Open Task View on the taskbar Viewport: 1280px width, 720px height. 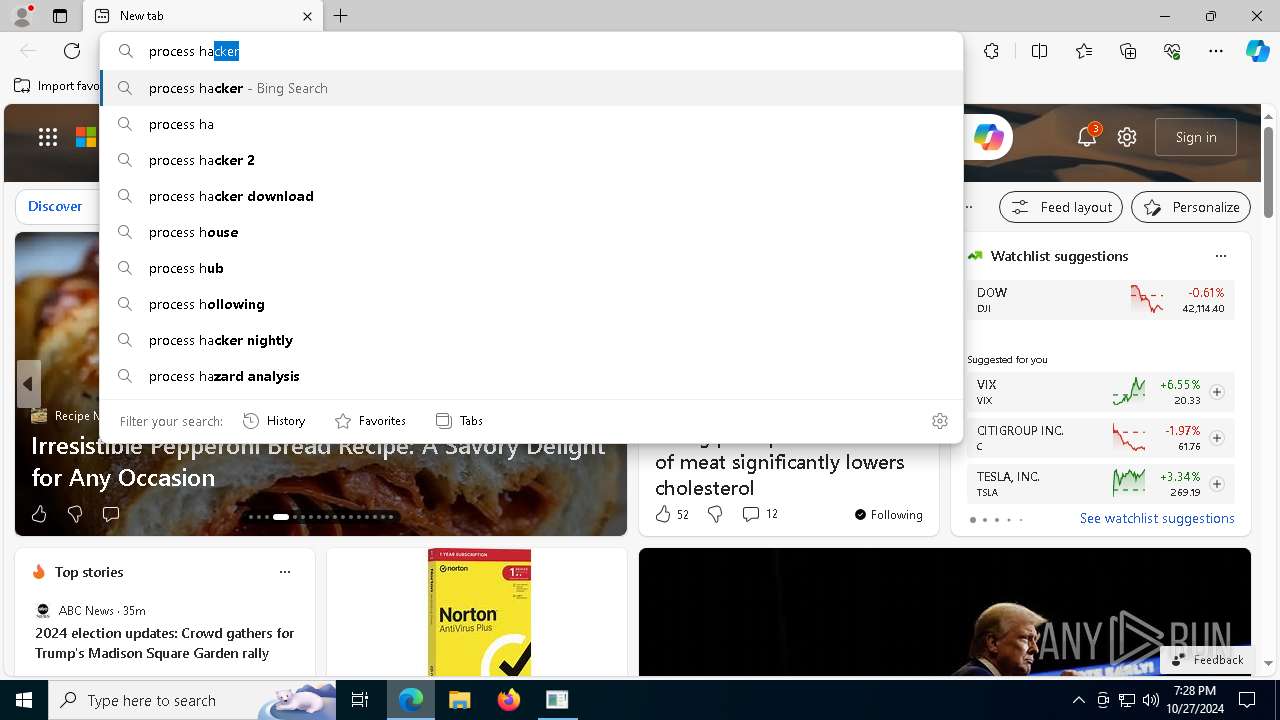360,700
